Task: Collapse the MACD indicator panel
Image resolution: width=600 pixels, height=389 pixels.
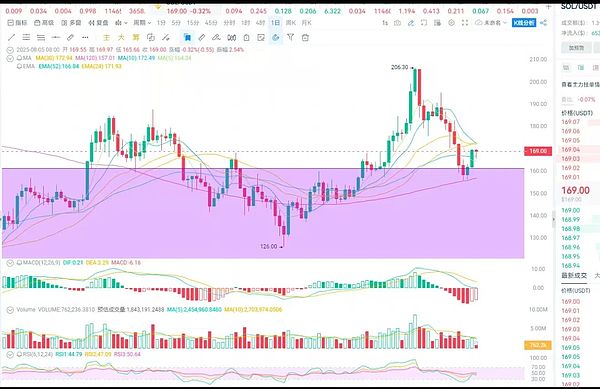Action: (x=10, y=263)
